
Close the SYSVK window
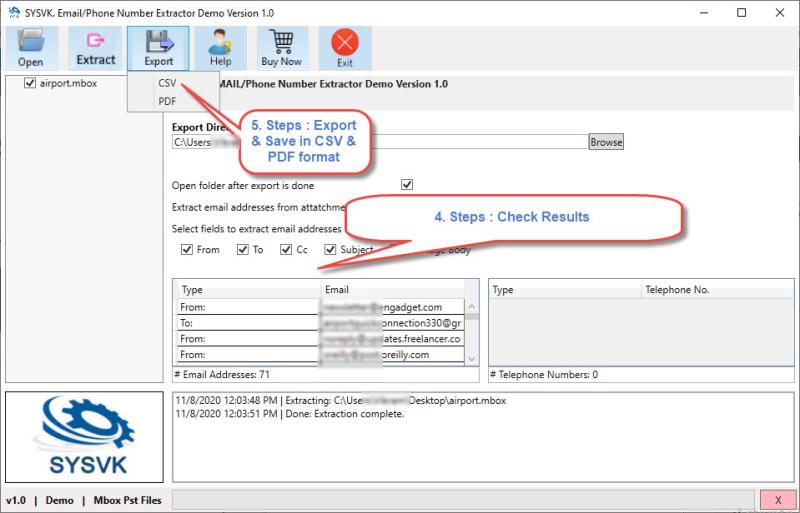coord(780,13)
